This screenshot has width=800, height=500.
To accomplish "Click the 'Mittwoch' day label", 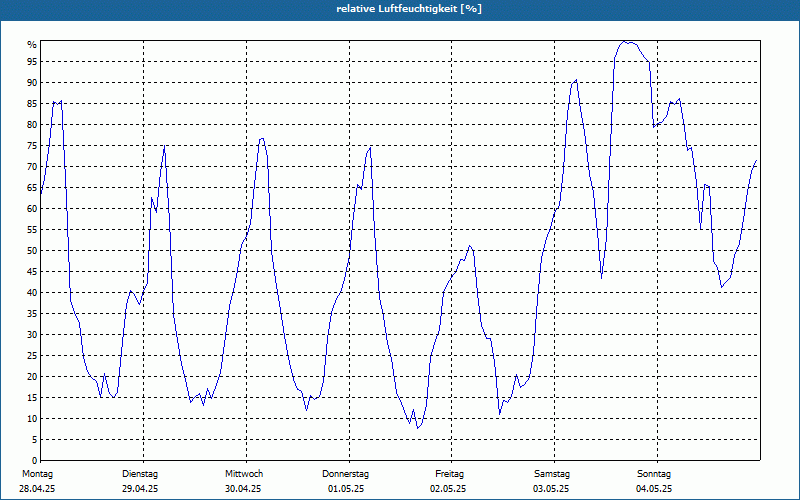I will coord(244,474).
